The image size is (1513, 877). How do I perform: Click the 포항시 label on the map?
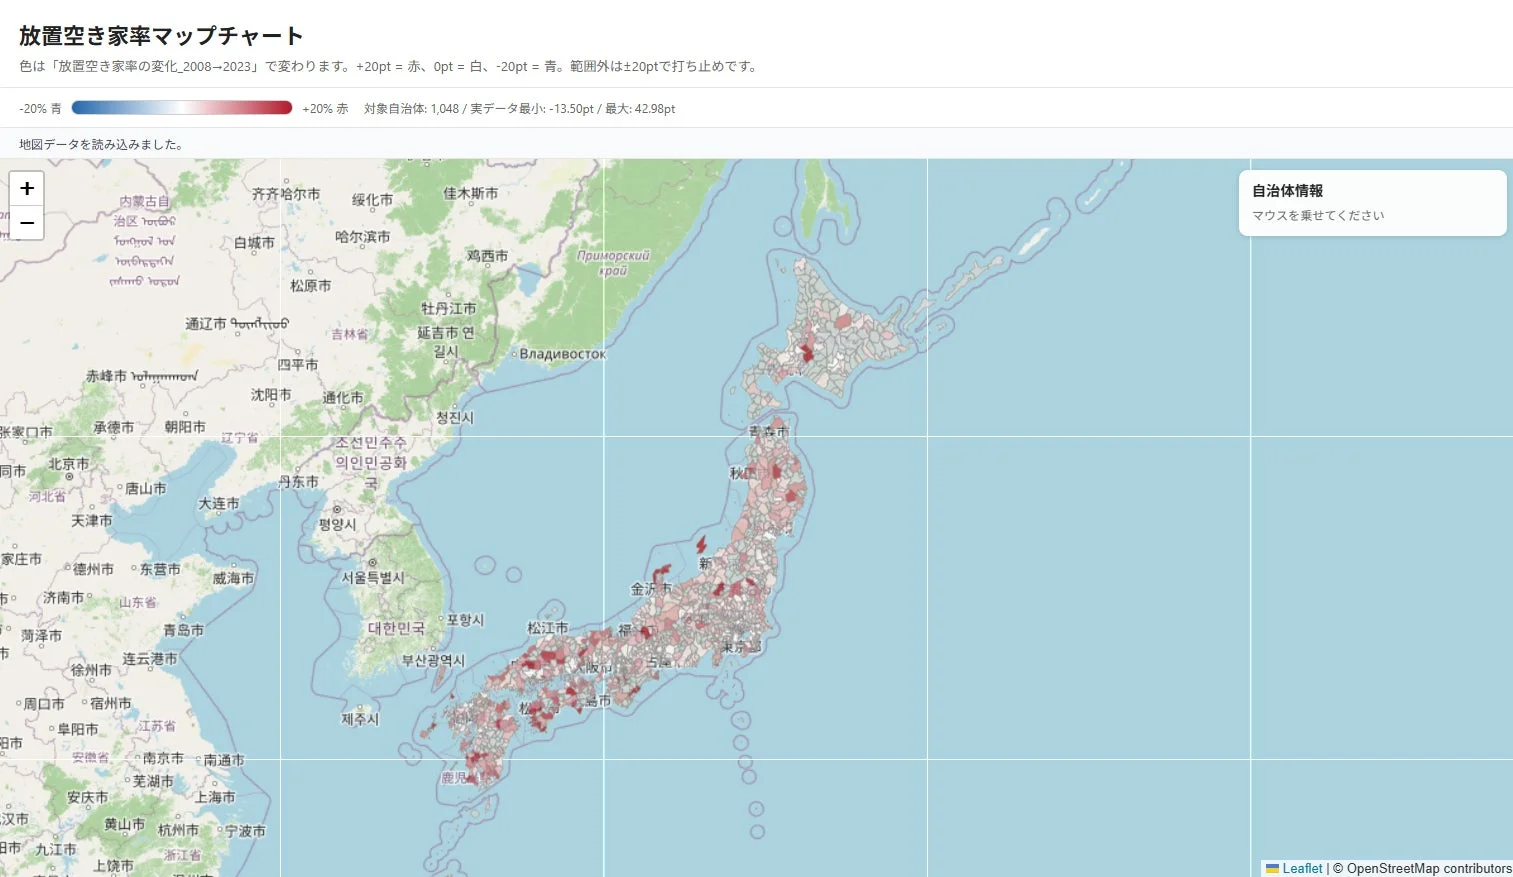coord(465,620)
